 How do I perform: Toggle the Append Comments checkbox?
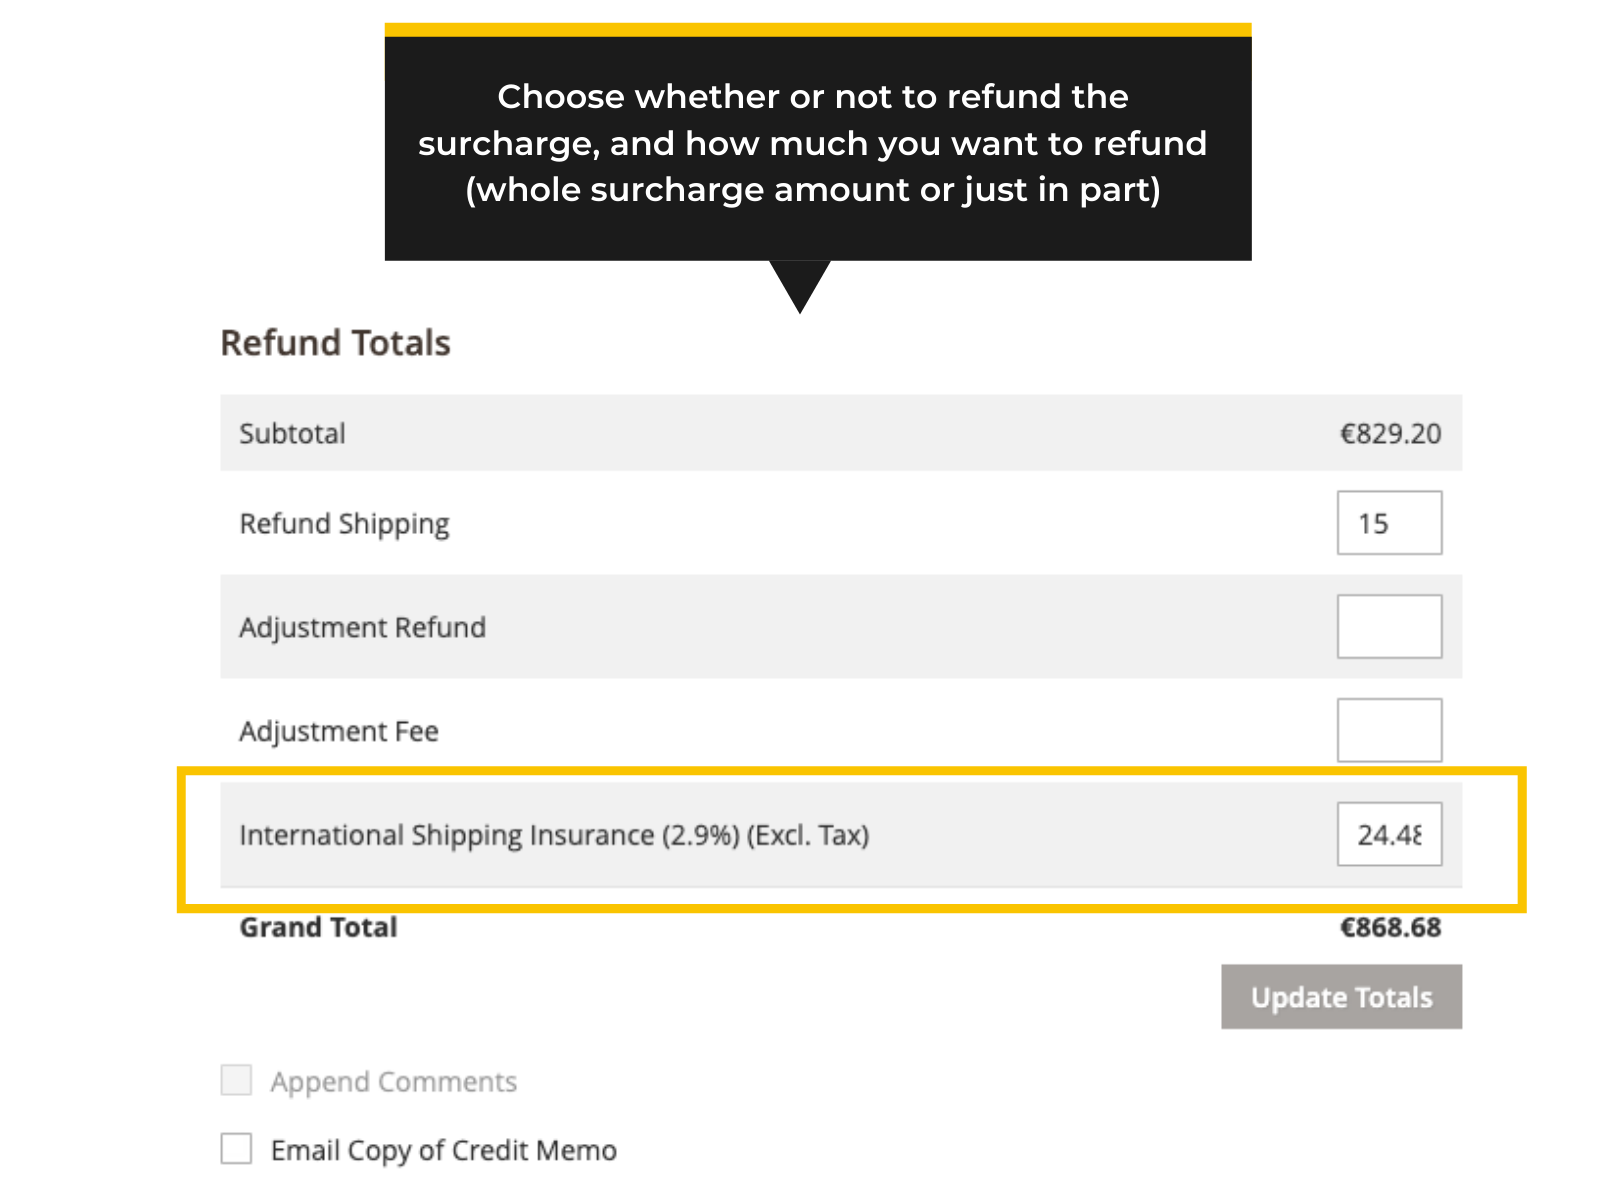(236, 1080)
